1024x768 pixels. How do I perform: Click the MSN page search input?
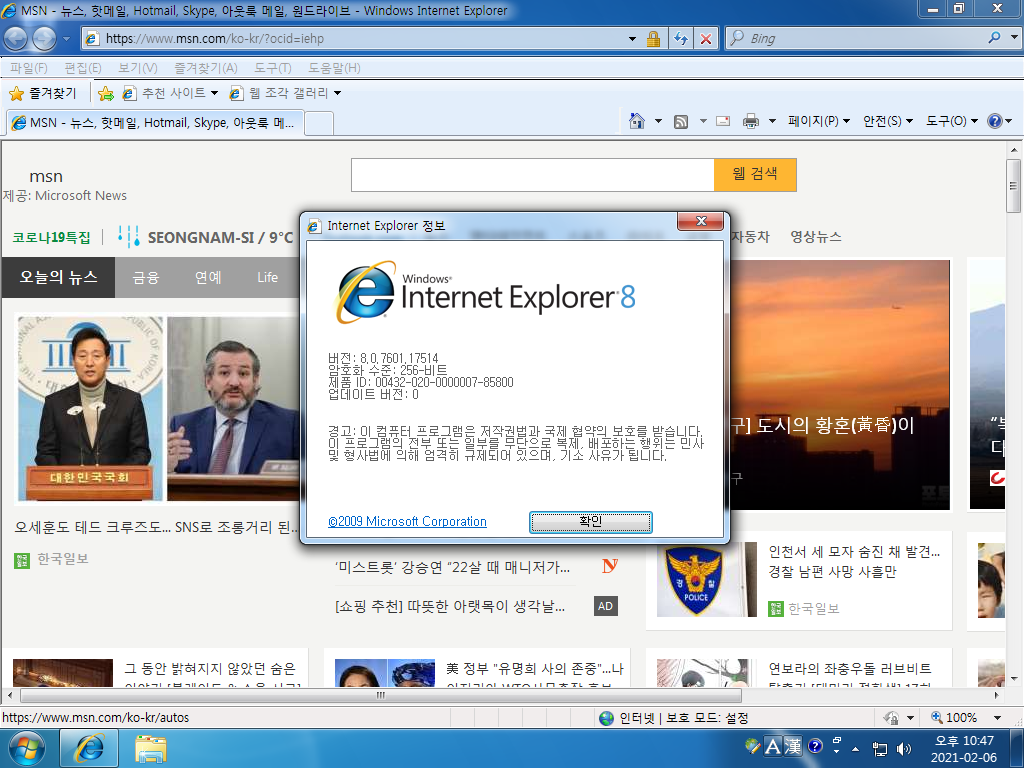click(x=533, y=175)
